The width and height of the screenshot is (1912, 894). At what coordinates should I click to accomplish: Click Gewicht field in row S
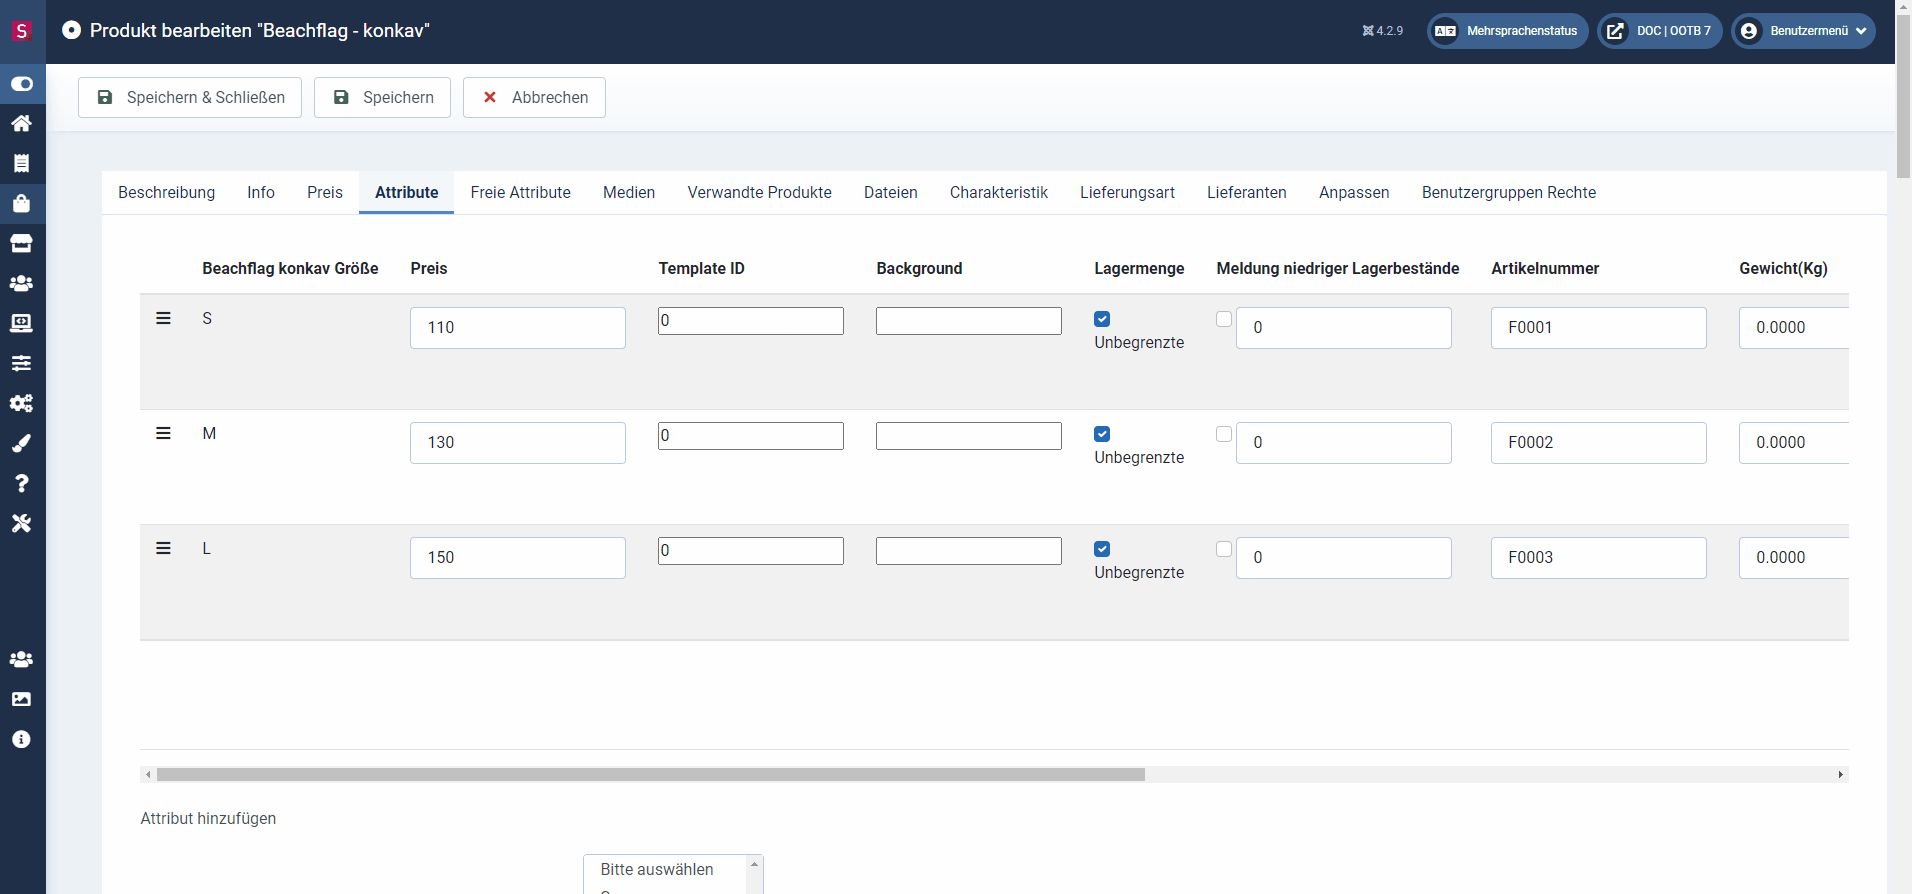pos(1794,328)
